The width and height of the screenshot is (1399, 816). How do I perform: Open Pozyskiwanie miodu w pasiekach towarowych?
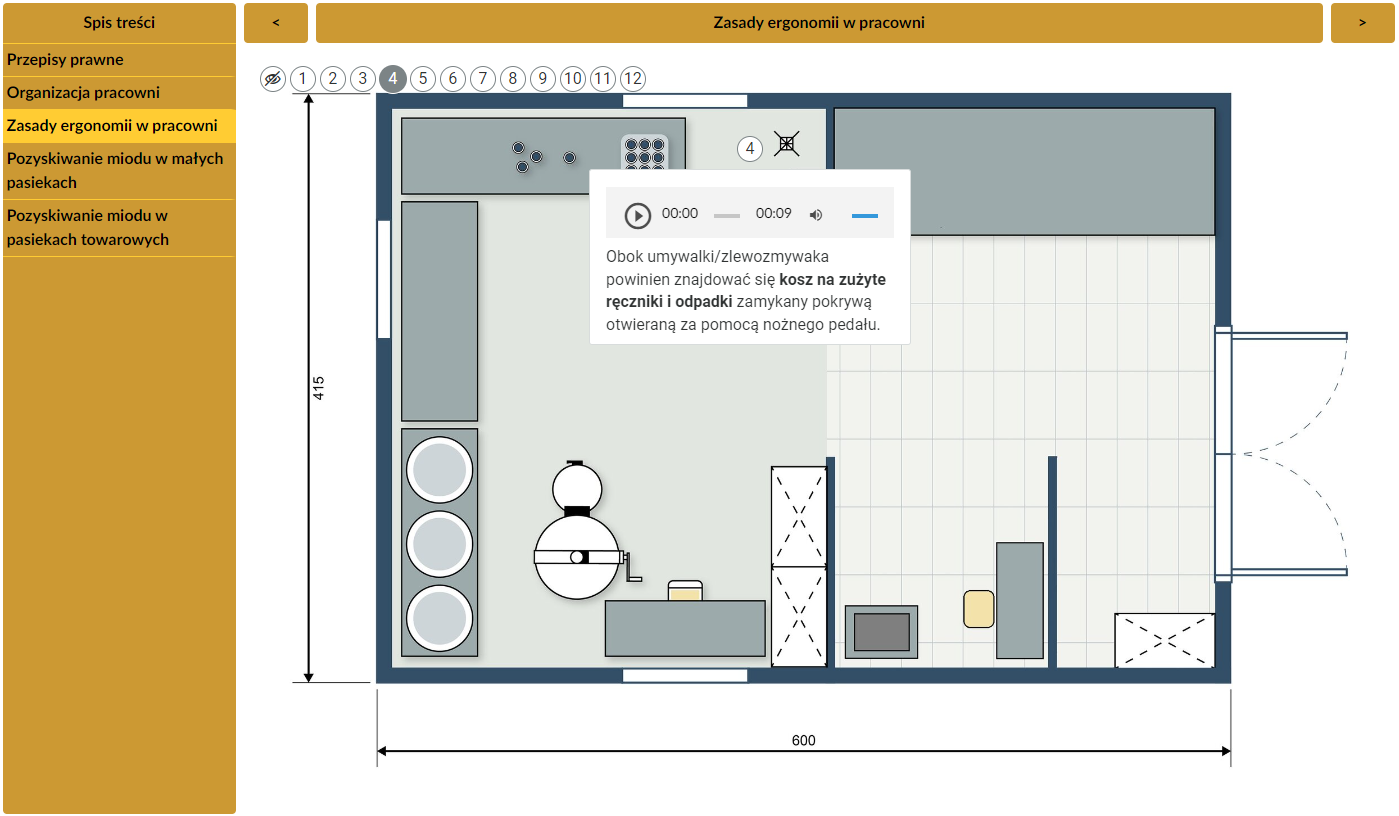pyautogui.click(x=87, y=227)
